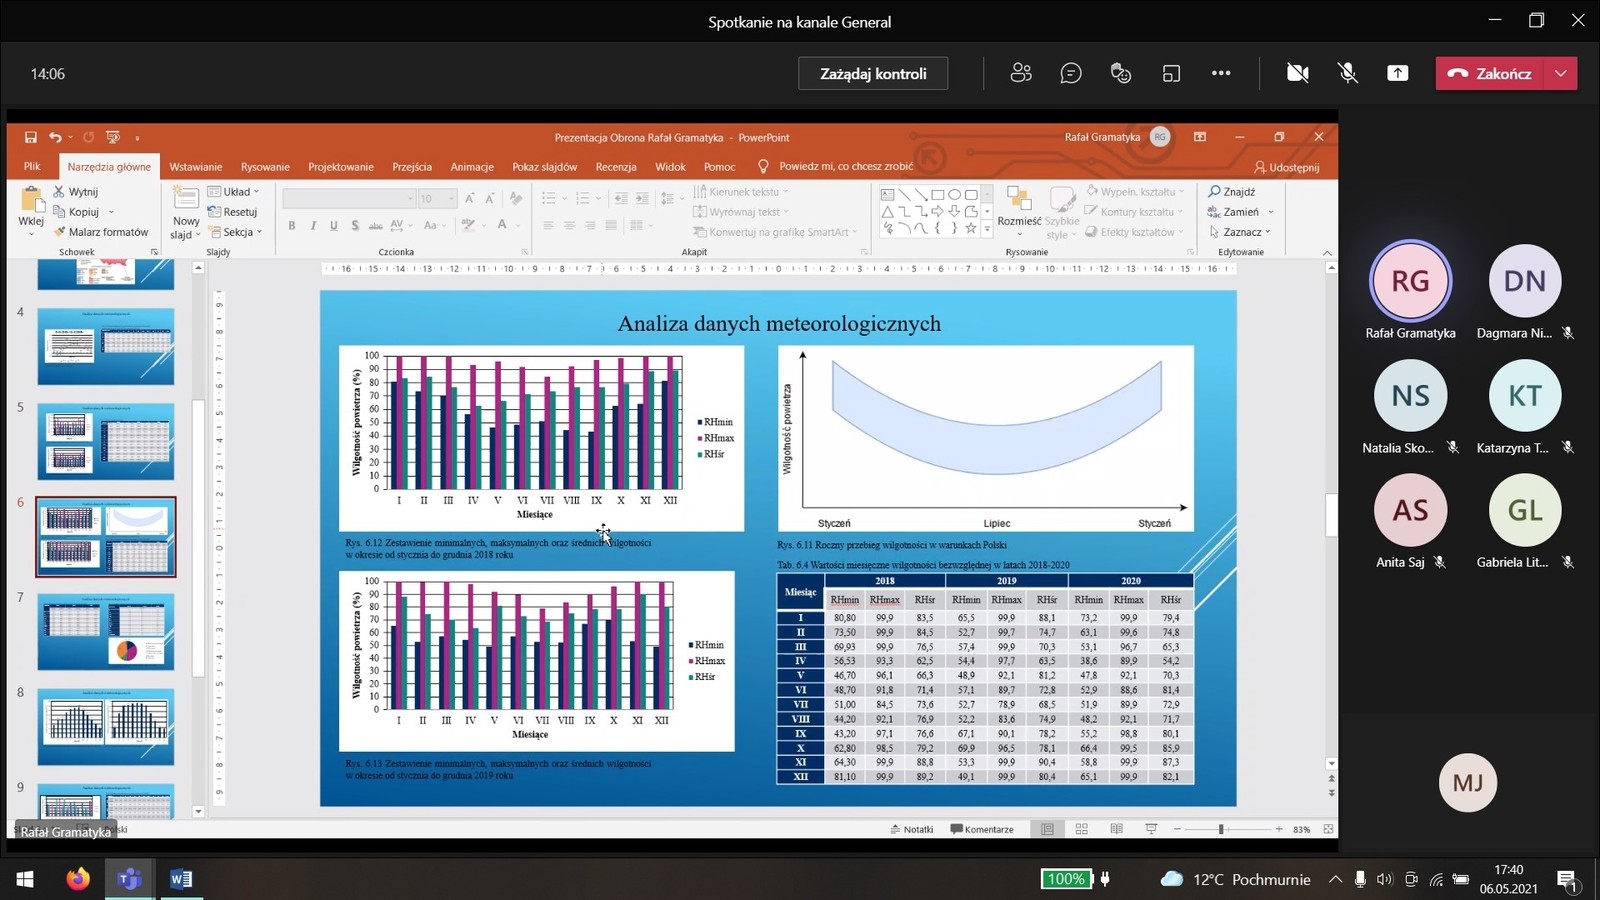Expand the Zakończ dropdown arrow

1561,73
